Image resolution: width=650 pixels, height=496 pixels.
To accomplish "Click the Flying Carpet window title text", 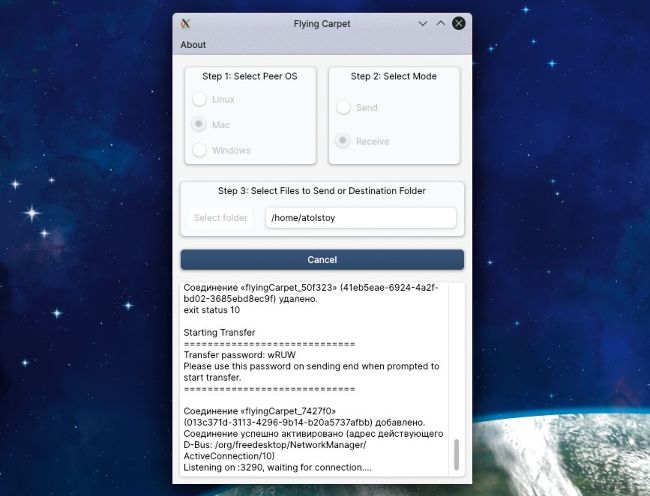I will 322,23.
